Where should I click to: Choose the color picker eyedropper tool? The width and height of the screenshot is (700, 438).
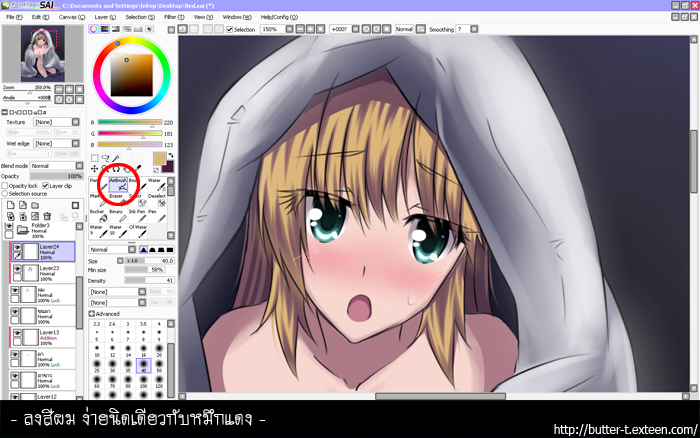click(x=138, y=169)
